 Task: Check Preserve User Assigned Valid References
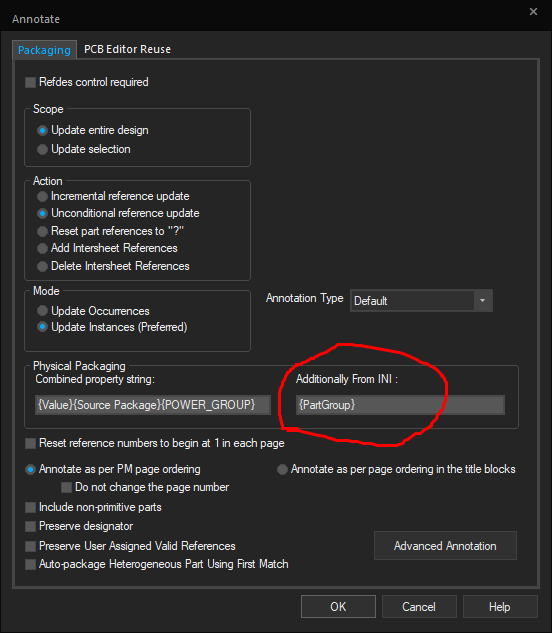[30, 546]
